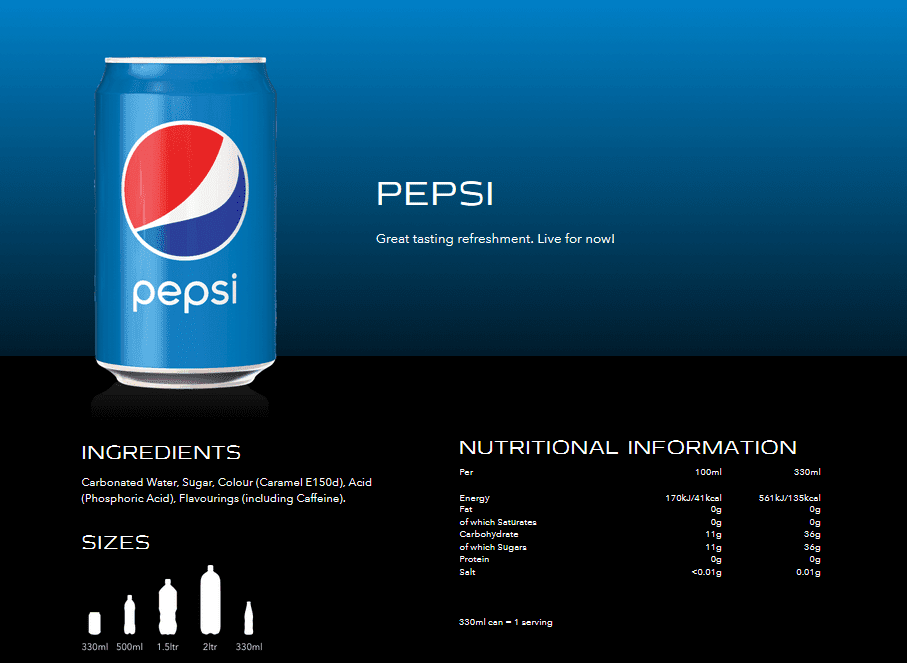The height and width of the screenshot is (663, 907).
Task: Select the INGREDIENTS section heading
Action: [161, 453]
